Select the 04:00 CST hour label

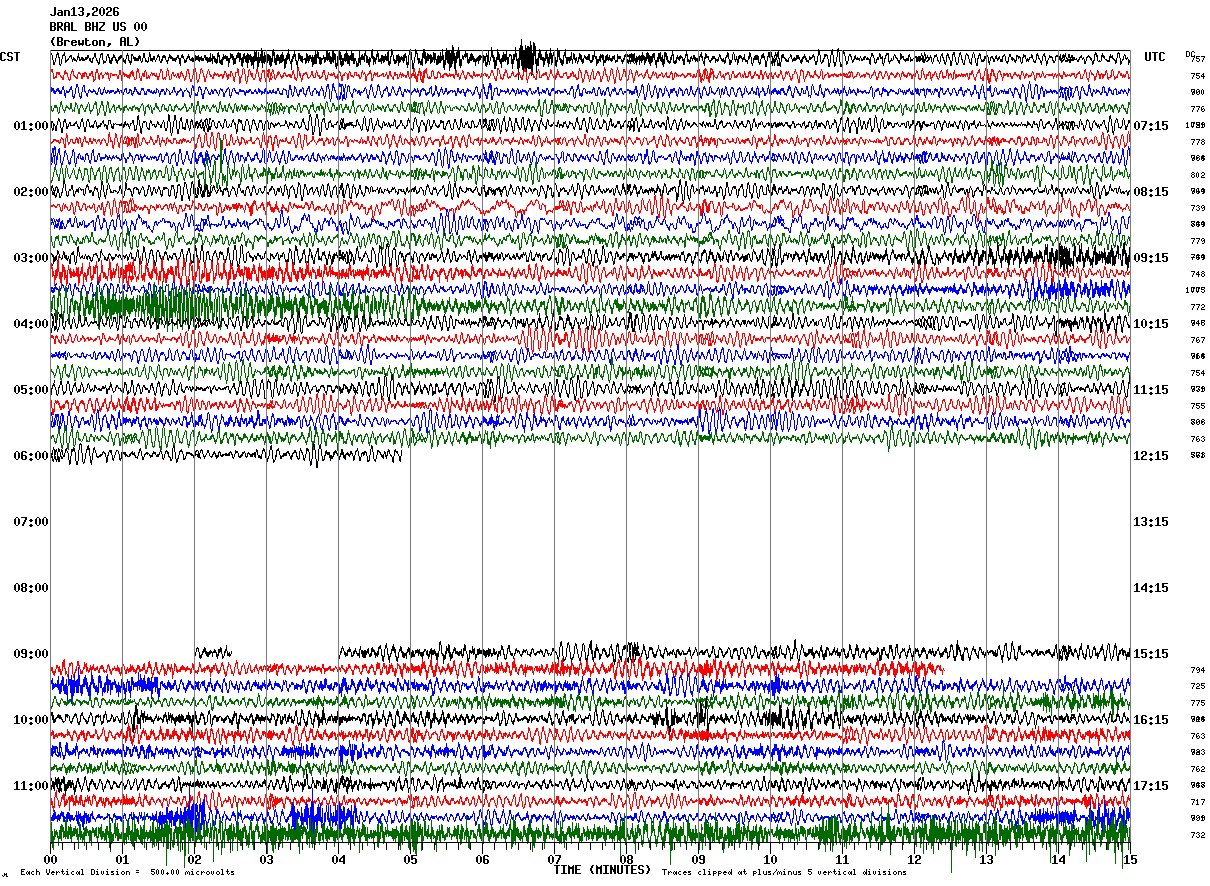pyautogui.click(x=31, y=324)
